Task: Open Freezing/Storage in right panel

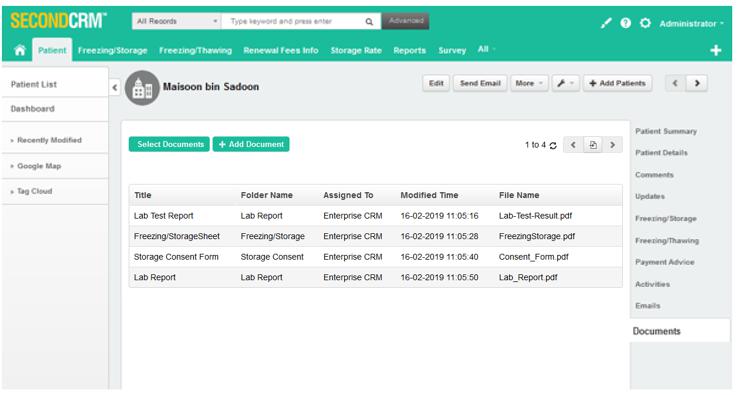Action: [x=665, y=219]
